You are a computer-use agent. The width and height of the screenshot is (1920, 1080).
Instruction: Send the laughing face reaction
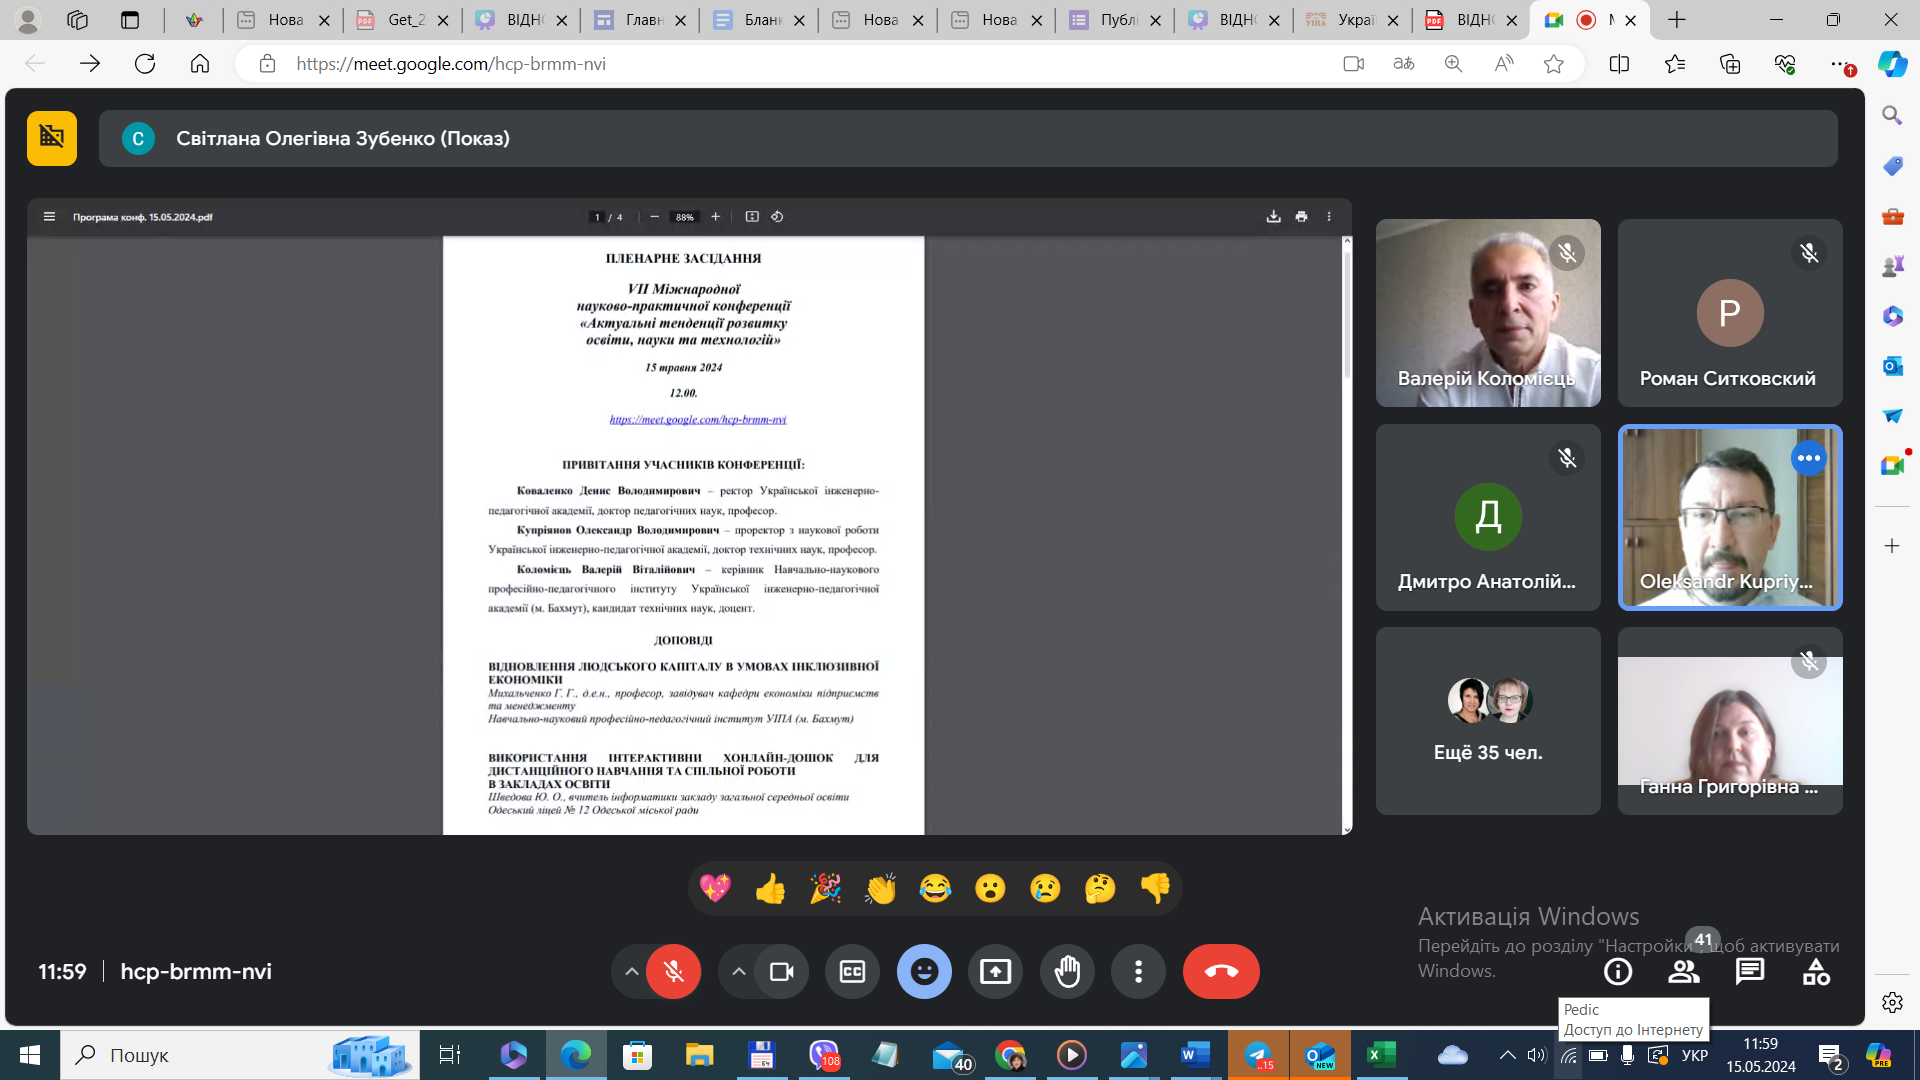tap(935, 888)
